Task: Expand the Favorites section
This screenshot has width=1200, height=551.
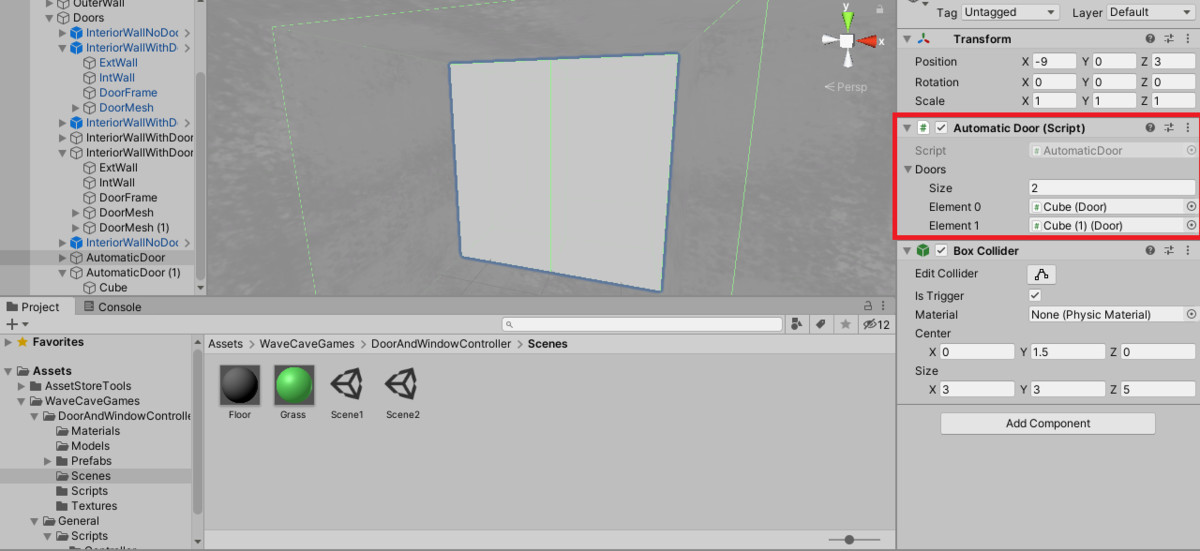Action: click(x=8, y=342)
